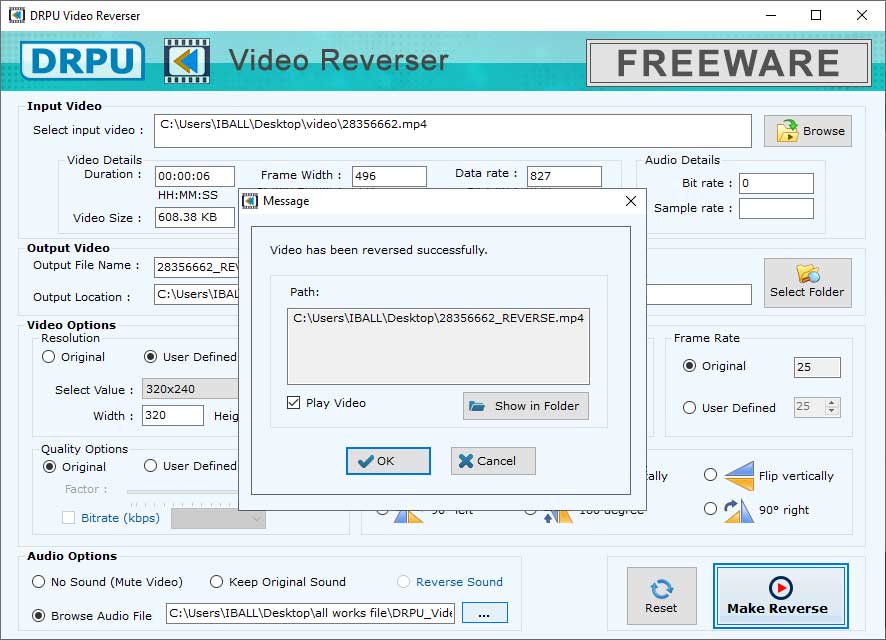Browse for an input video file

coord(807,131)
